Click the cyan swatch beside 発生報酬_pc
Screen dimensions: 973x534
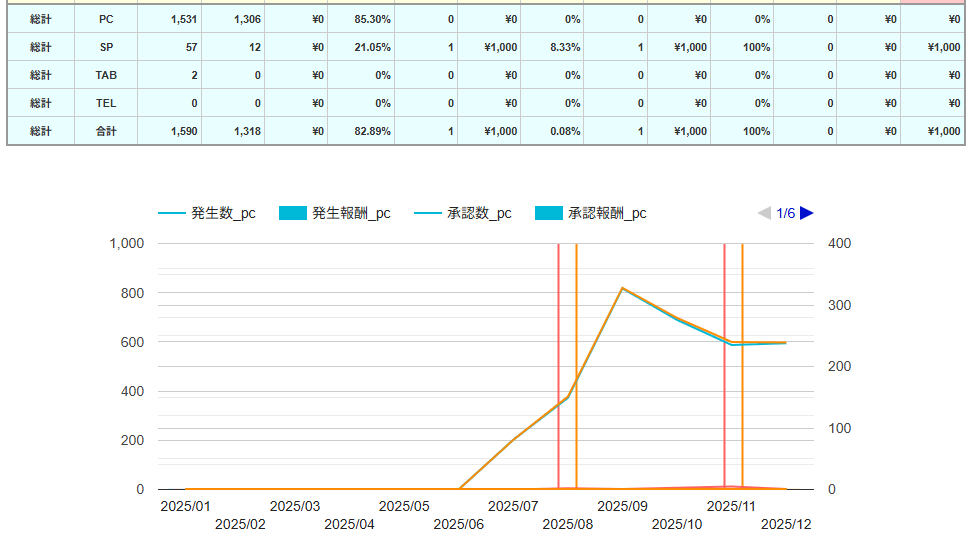[x=293, y=213]
